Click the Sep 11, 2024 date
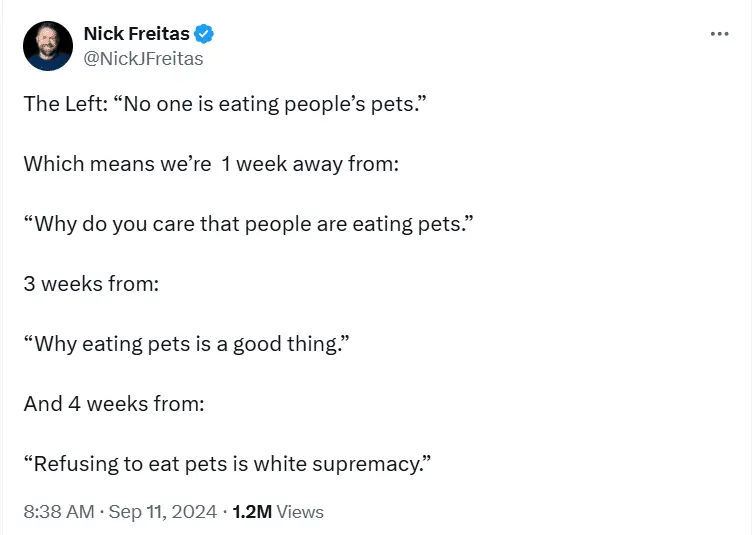This screenshot has width=755, height=535. [163, 512]
